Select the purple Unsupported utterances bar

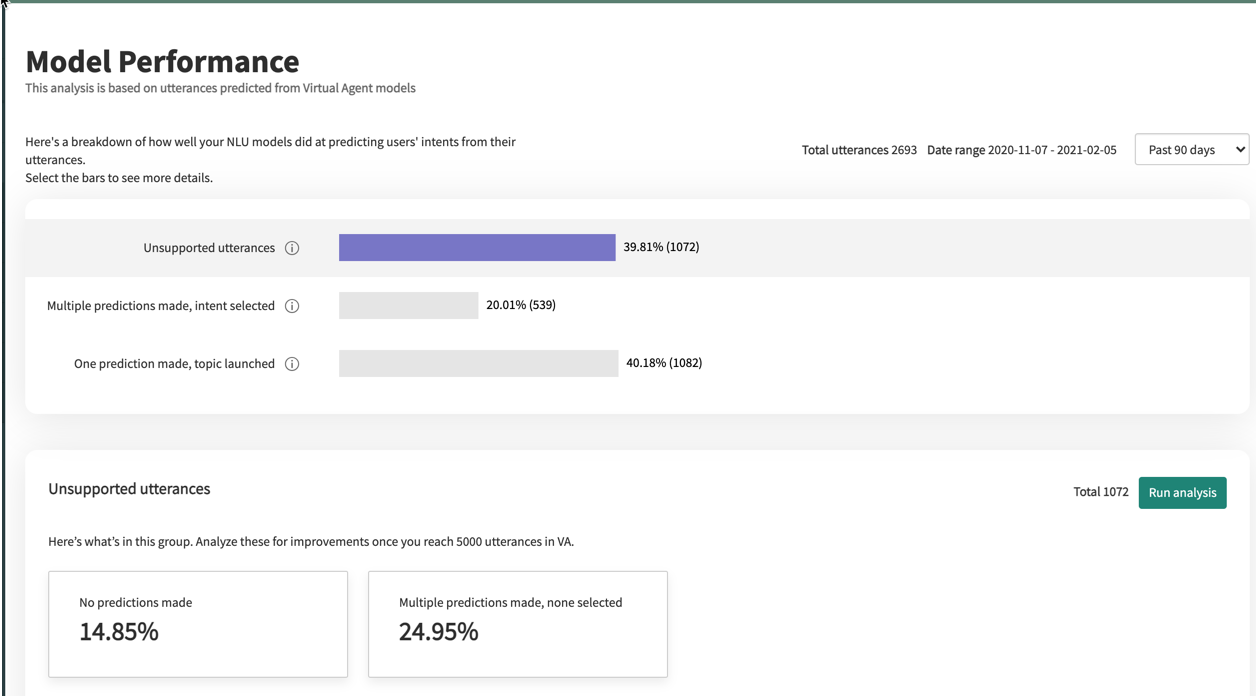click(x=477, y=247)
